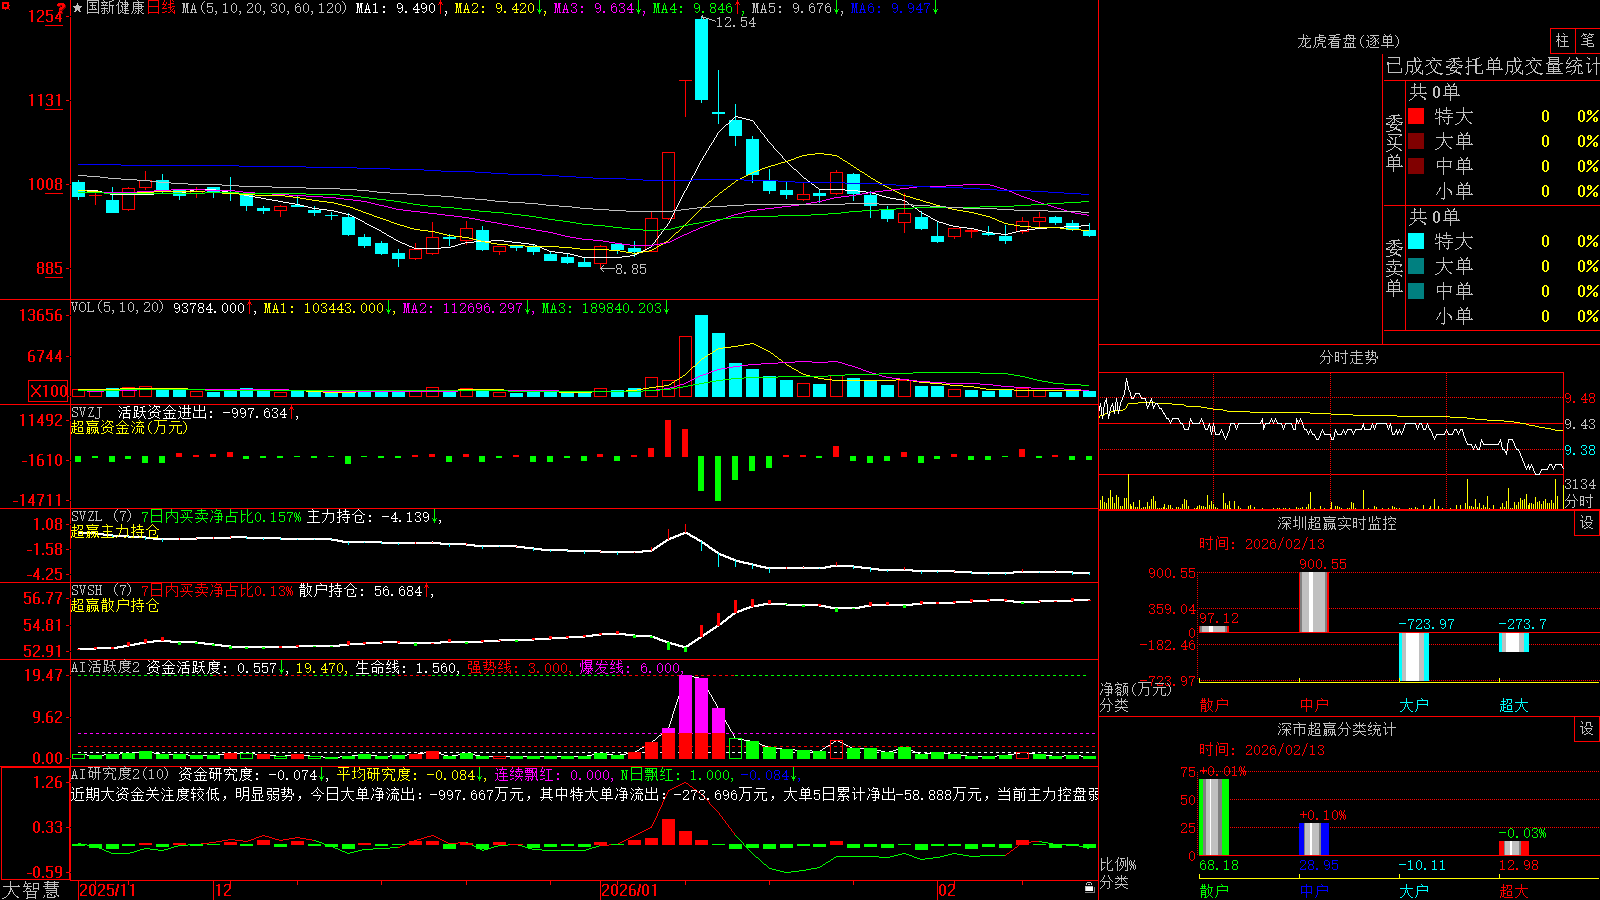Click the AI活跃度2 indicator label
The width and height of the screenshot is (1600, 900).
(106, 668)
